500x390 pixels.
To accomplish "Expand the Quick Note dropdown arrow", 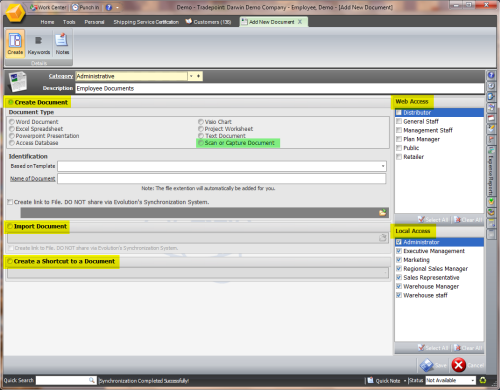I will pos(405,380).
